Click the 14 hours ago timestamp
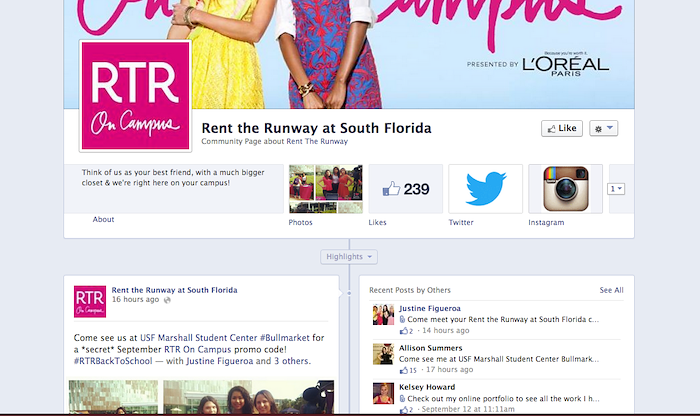700x416 pixels. (x=446, y=331)
